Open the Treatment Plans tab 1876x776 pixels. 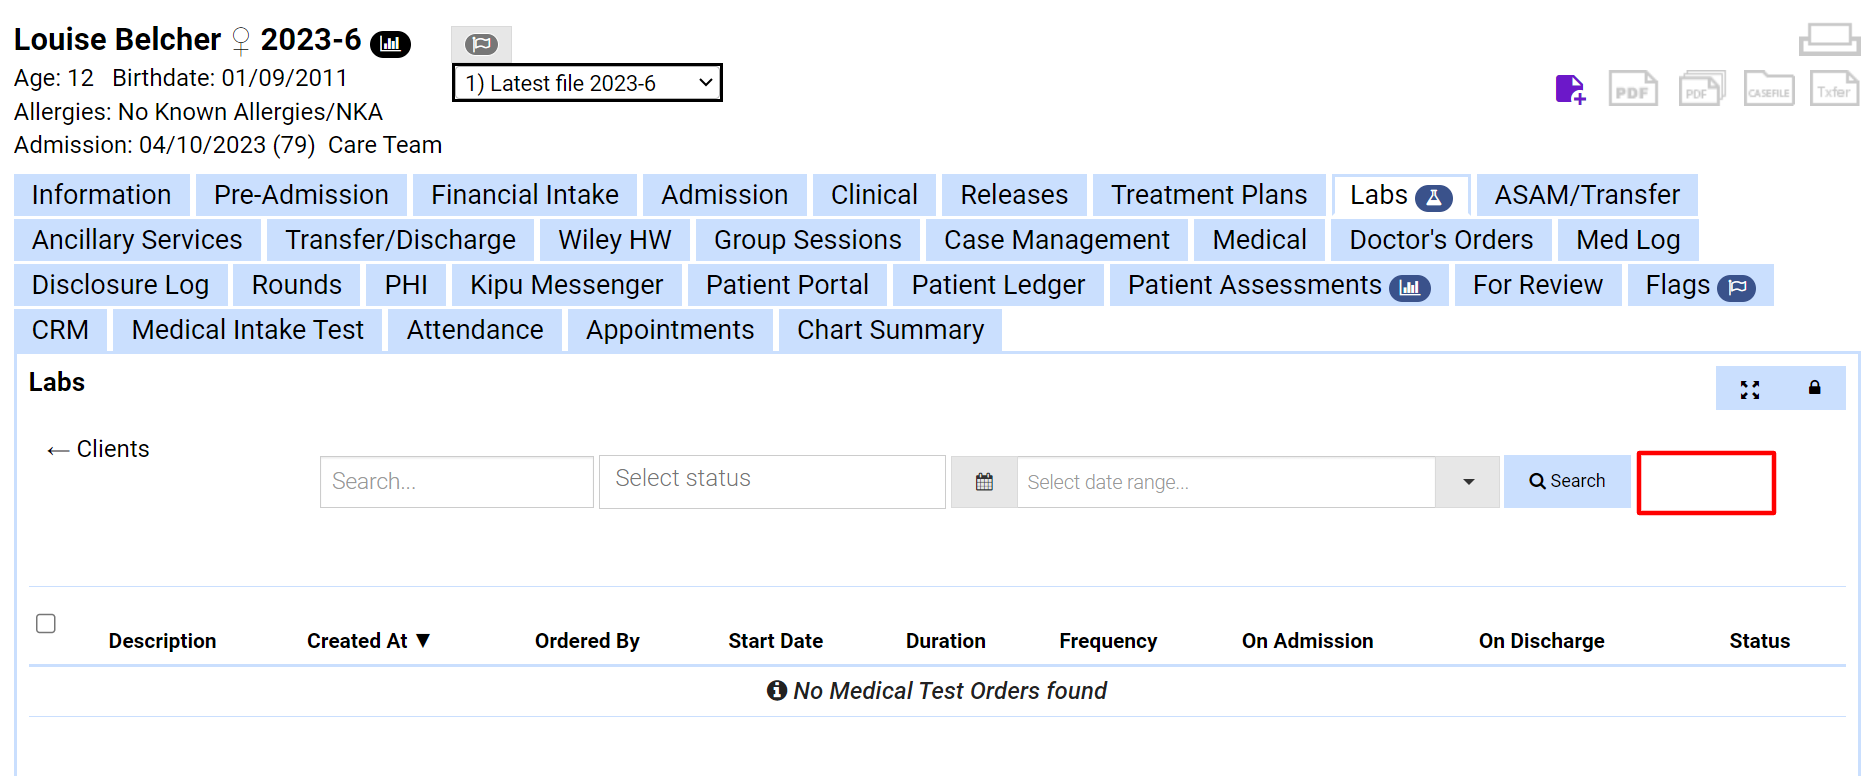click(x=1209, y=194)
